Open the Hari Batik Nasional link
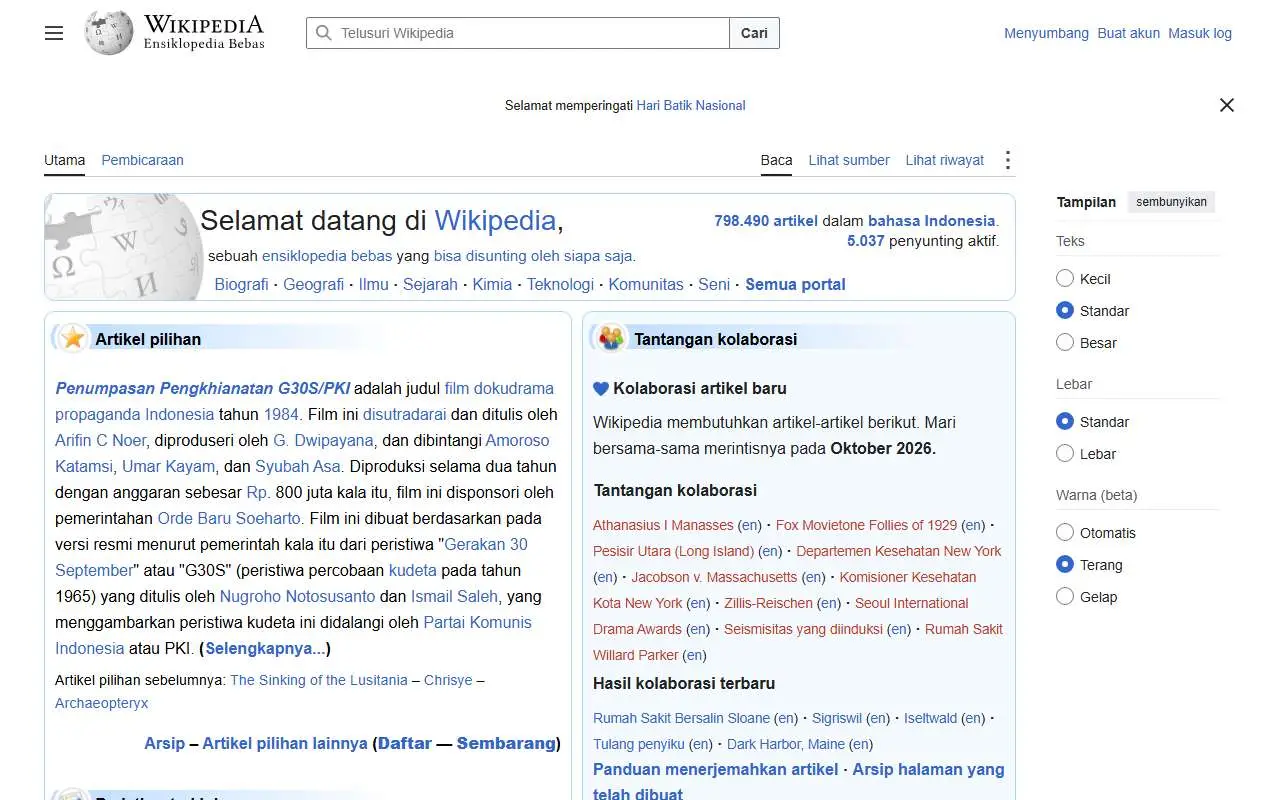The width and height of the screenshot is (1280, 800). (x=691, y=105)
